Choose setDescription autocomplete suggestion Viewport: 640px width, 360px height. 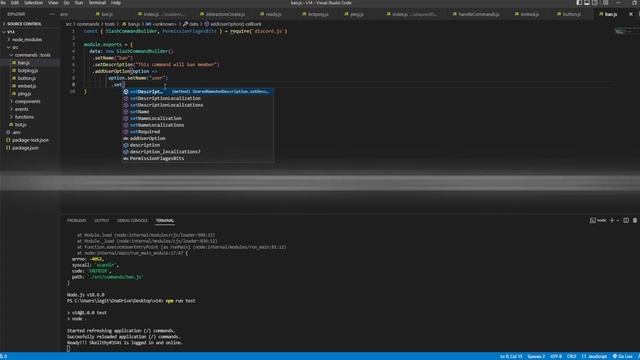[x=198, y=91]
